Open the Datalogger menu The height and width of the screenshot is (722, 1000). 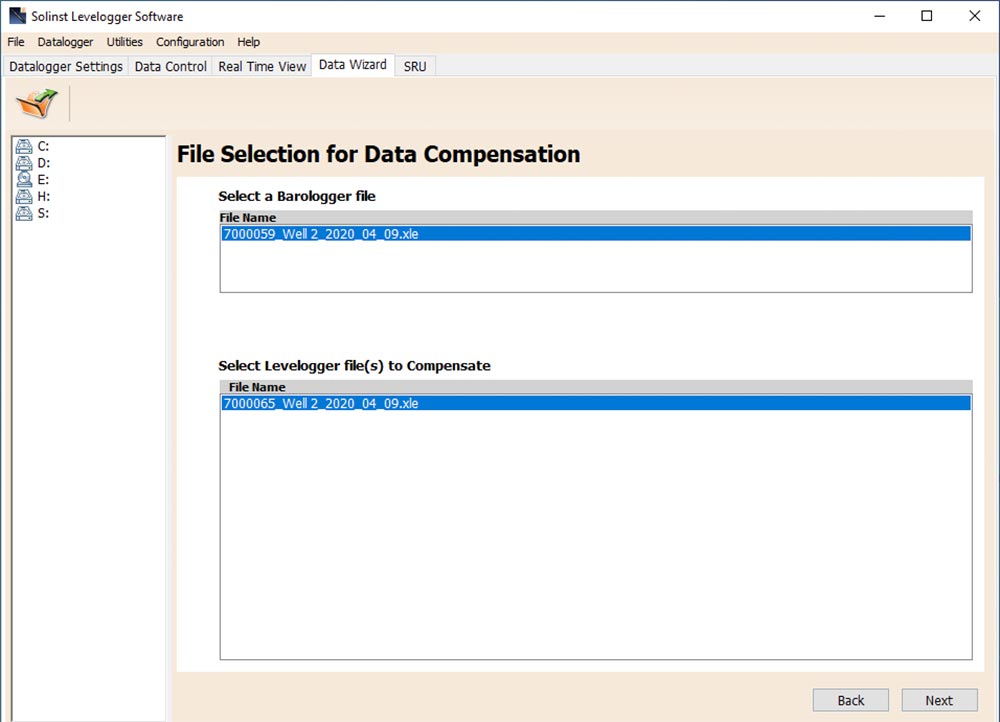(x=64, y=42)
